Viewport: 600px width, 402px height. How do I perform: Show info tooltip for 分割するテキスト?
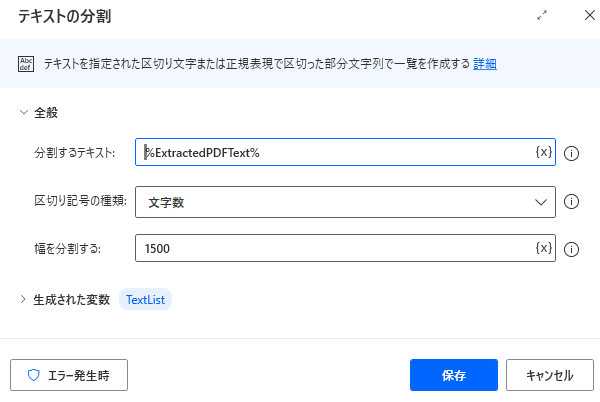[571, 153]
